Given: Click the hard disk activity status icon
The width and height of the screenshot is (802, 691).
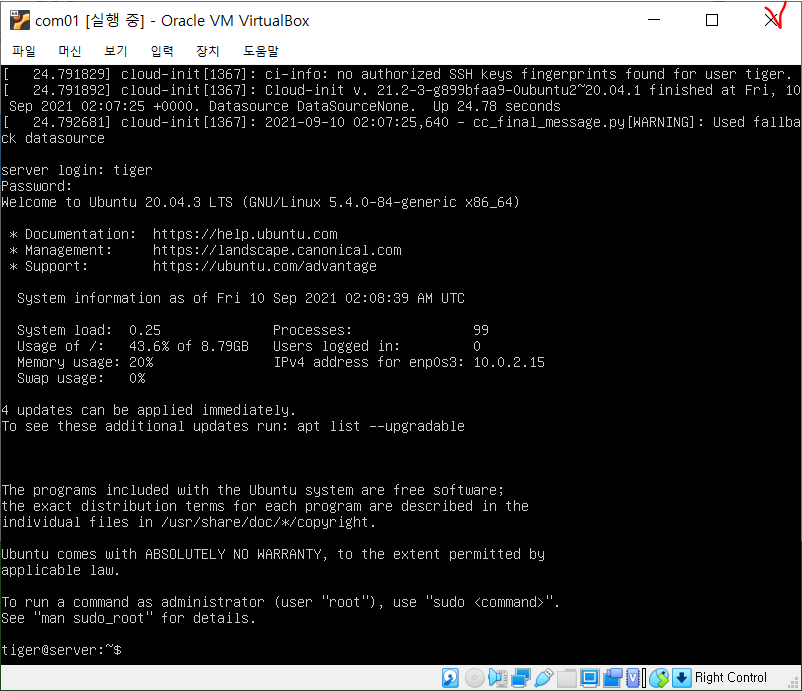Looking at the screenshot, I should click(450, 678).
